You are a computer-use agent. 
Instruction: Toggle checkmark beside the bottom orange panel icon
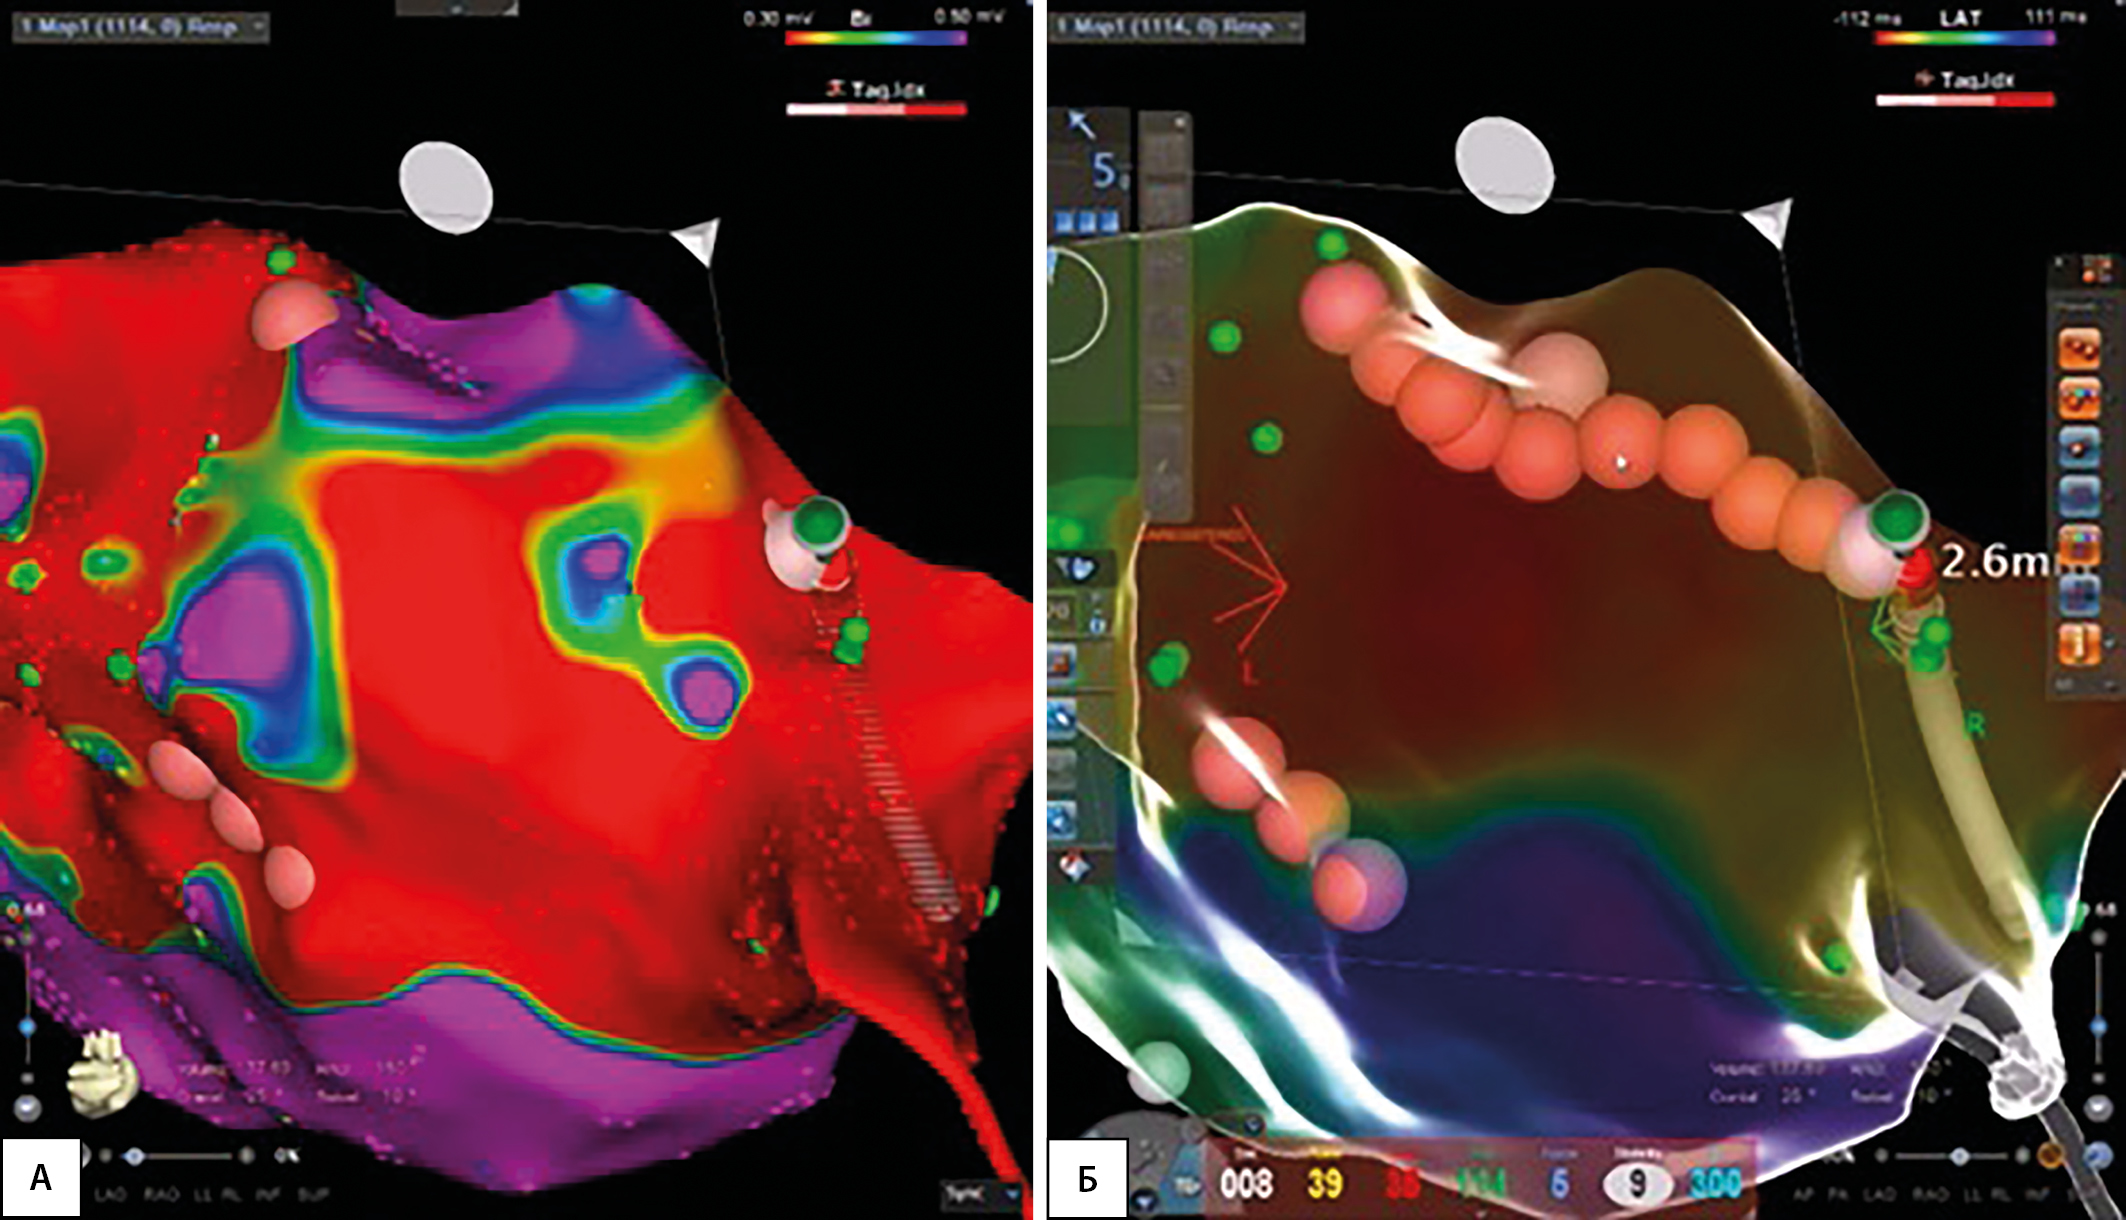[2110, 644]
